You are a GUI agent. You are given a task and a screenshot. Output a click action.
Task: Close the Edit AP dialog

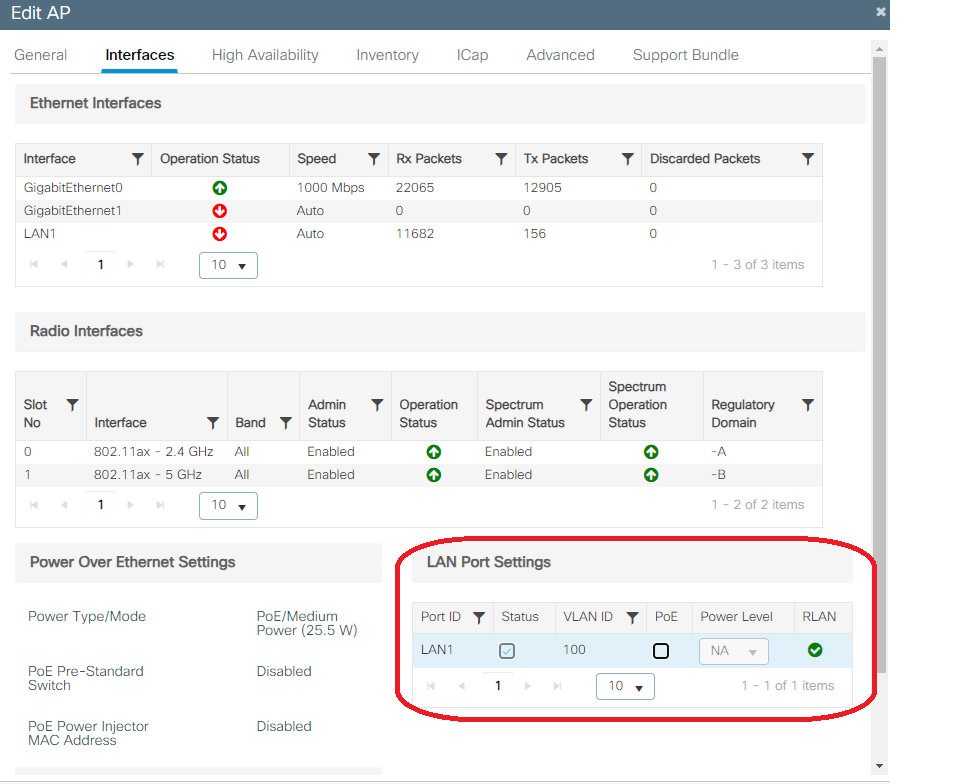point(880,12)
